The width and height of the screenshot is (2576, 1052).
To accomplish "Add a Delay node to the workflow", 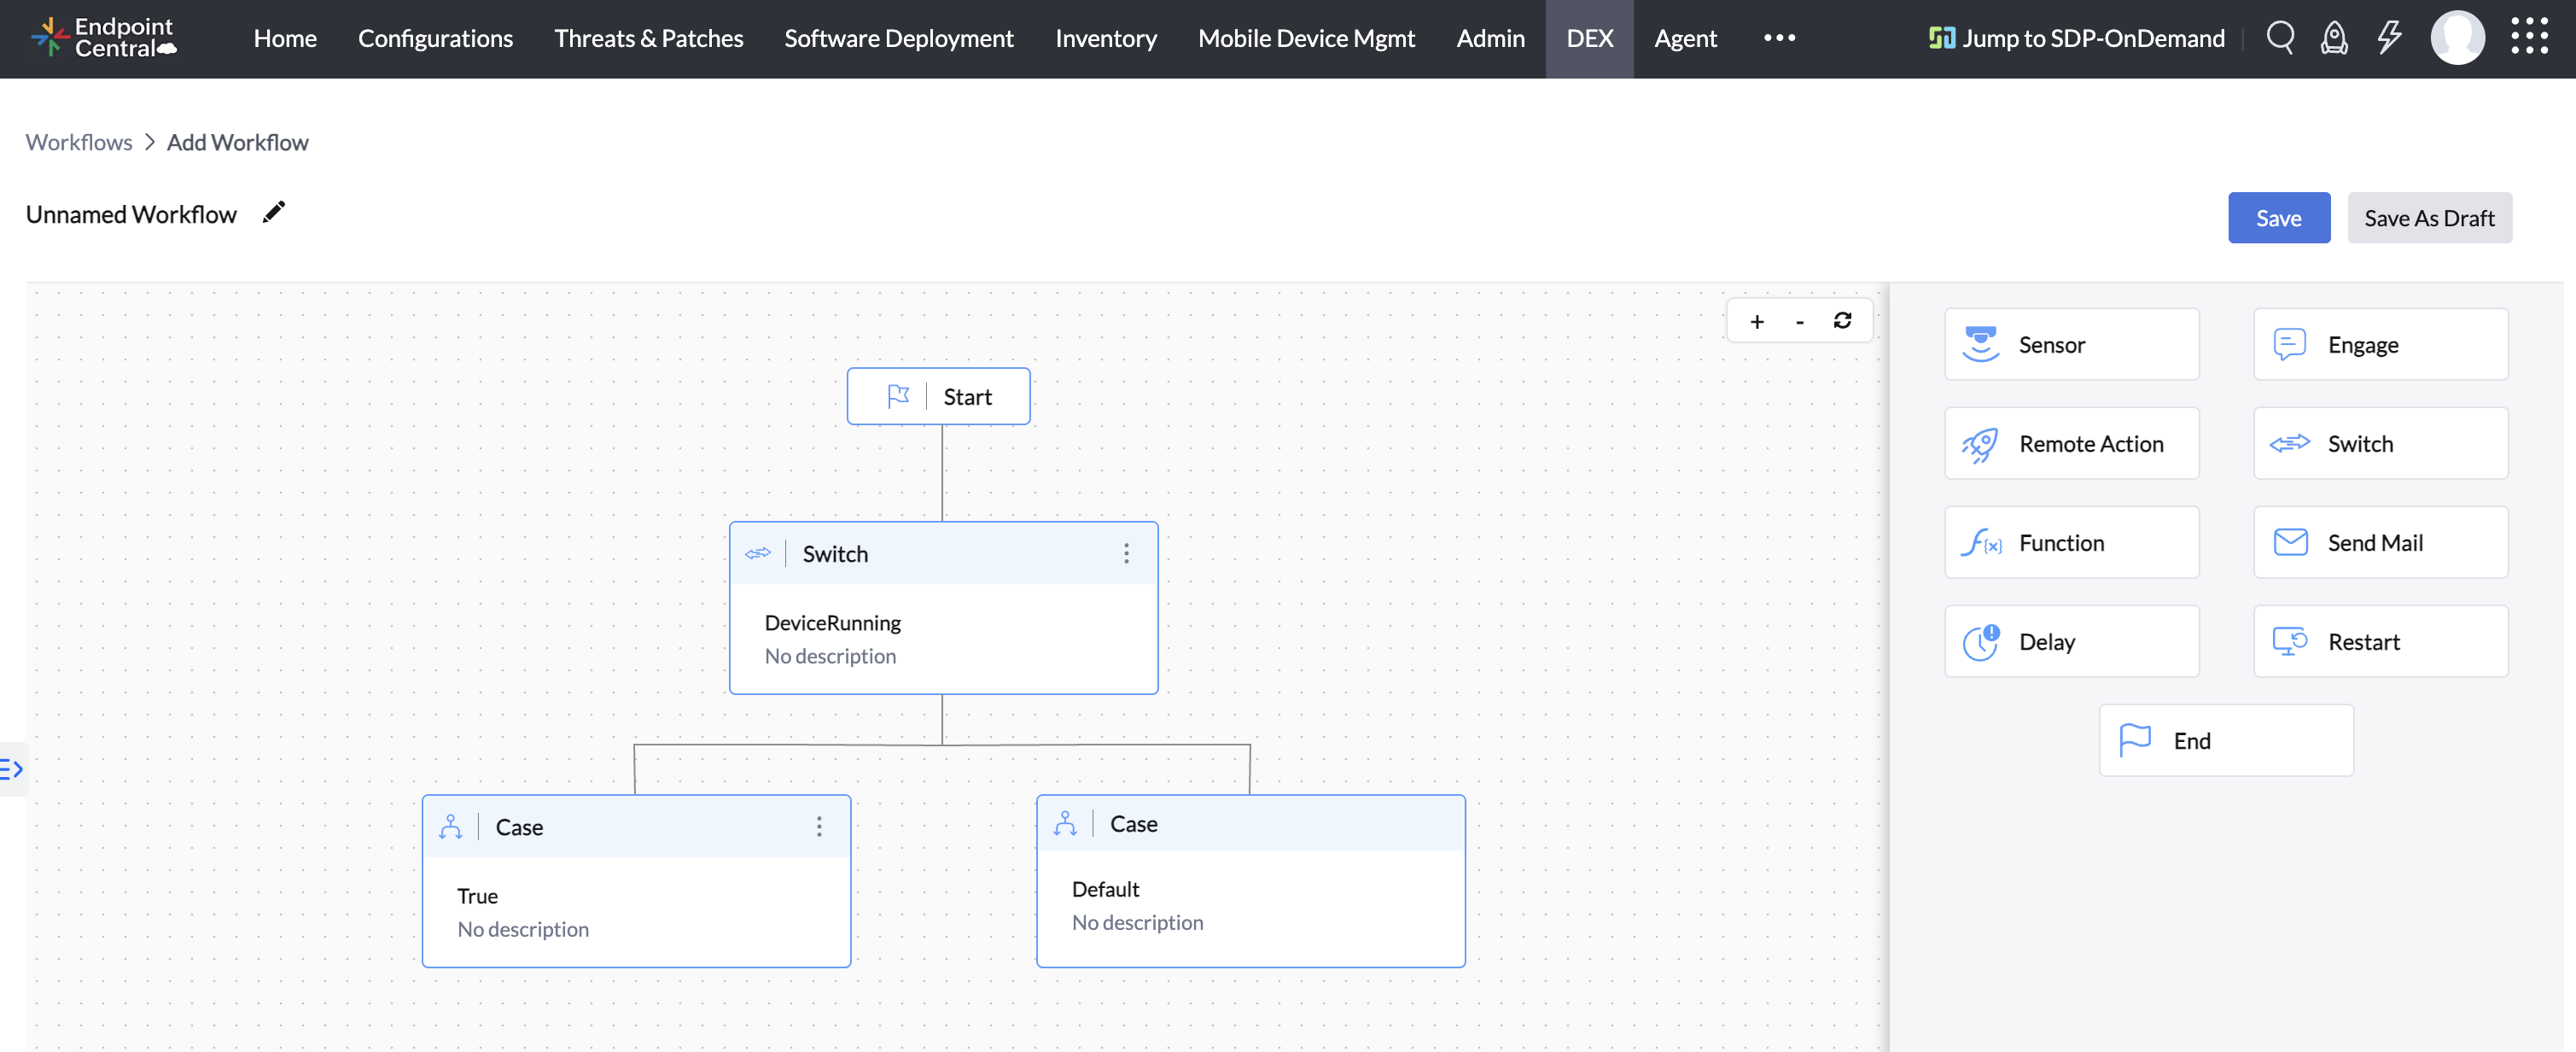I will (2071, 641).
